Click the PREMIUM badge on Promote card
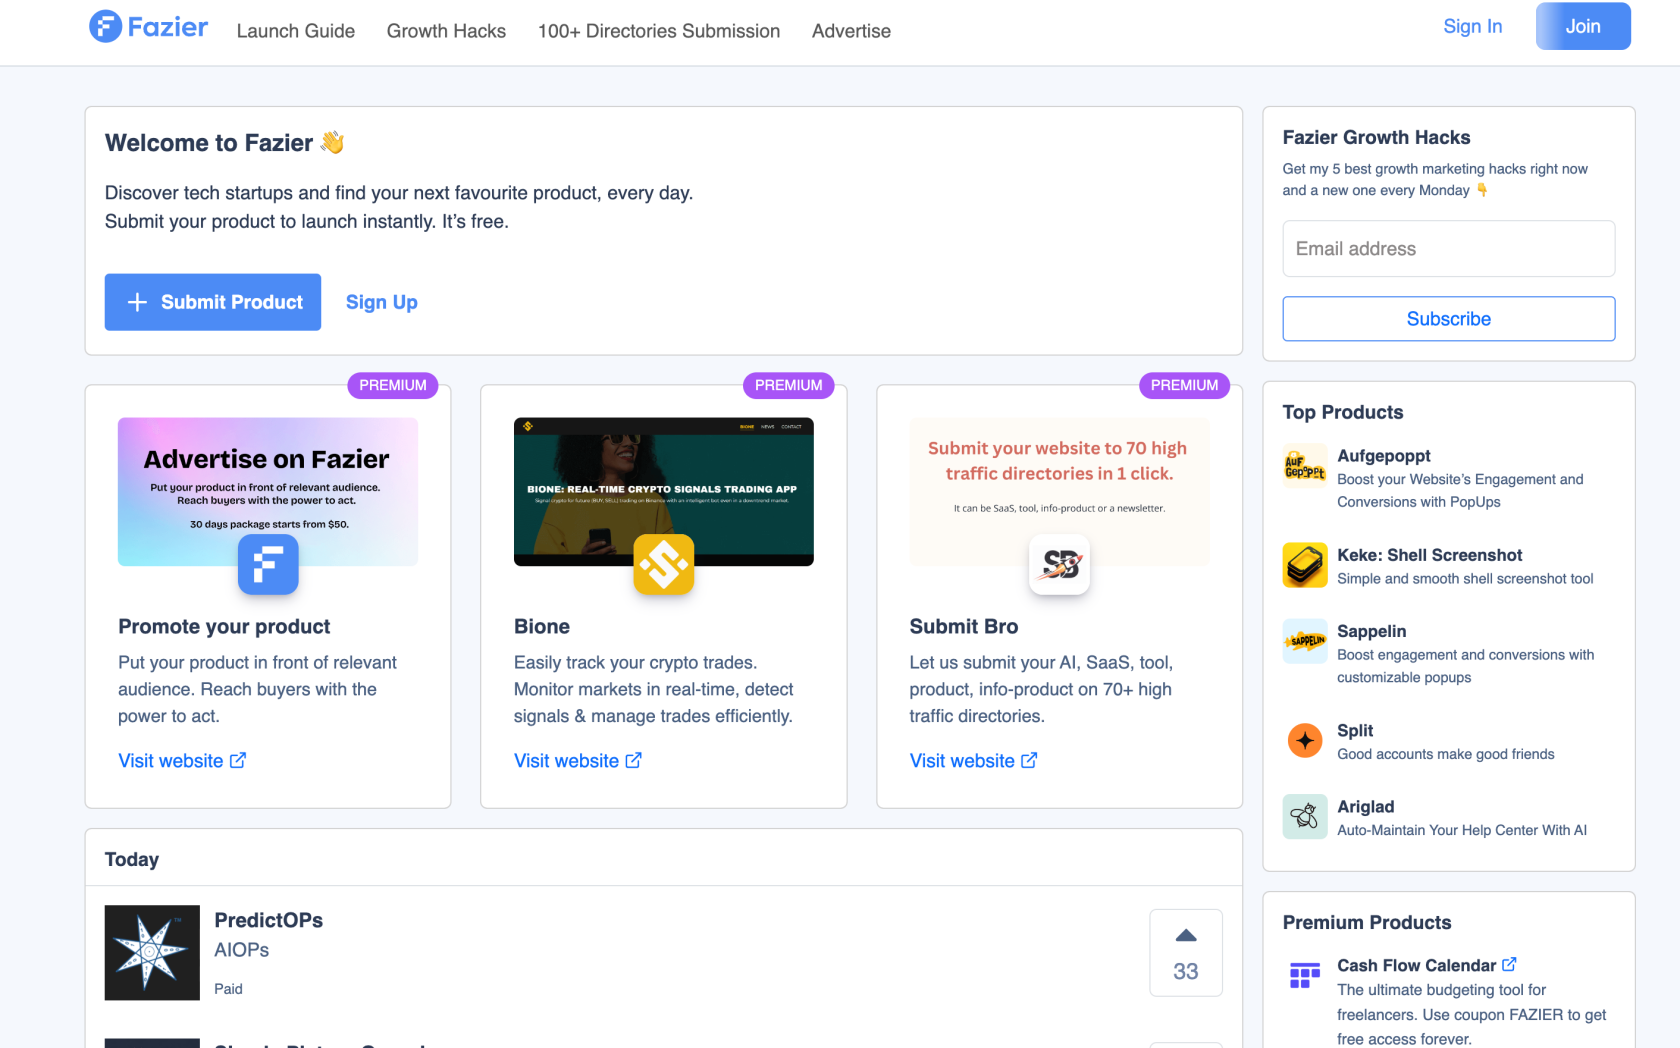 393,385
